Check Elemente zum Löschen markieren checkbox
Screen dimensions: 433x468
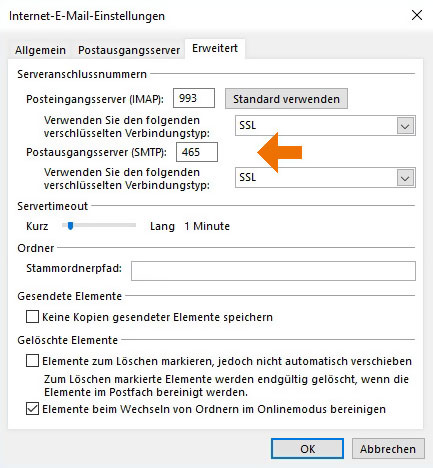point(32,361)
